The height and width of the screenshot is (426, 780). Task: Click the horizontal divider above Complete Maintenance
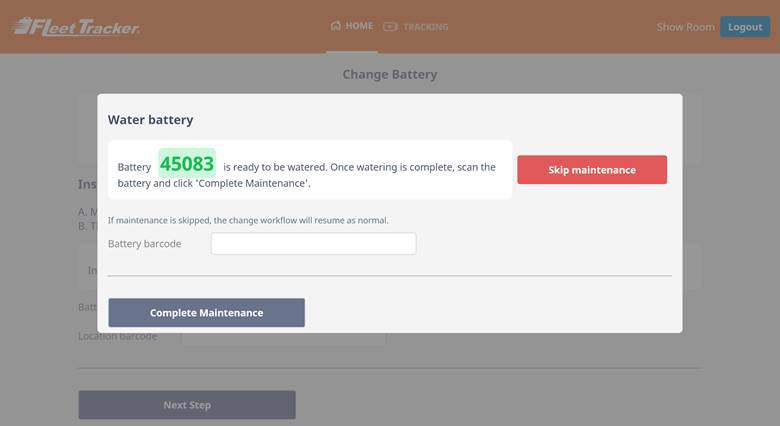pyautogui.click(x=390, y=275)
